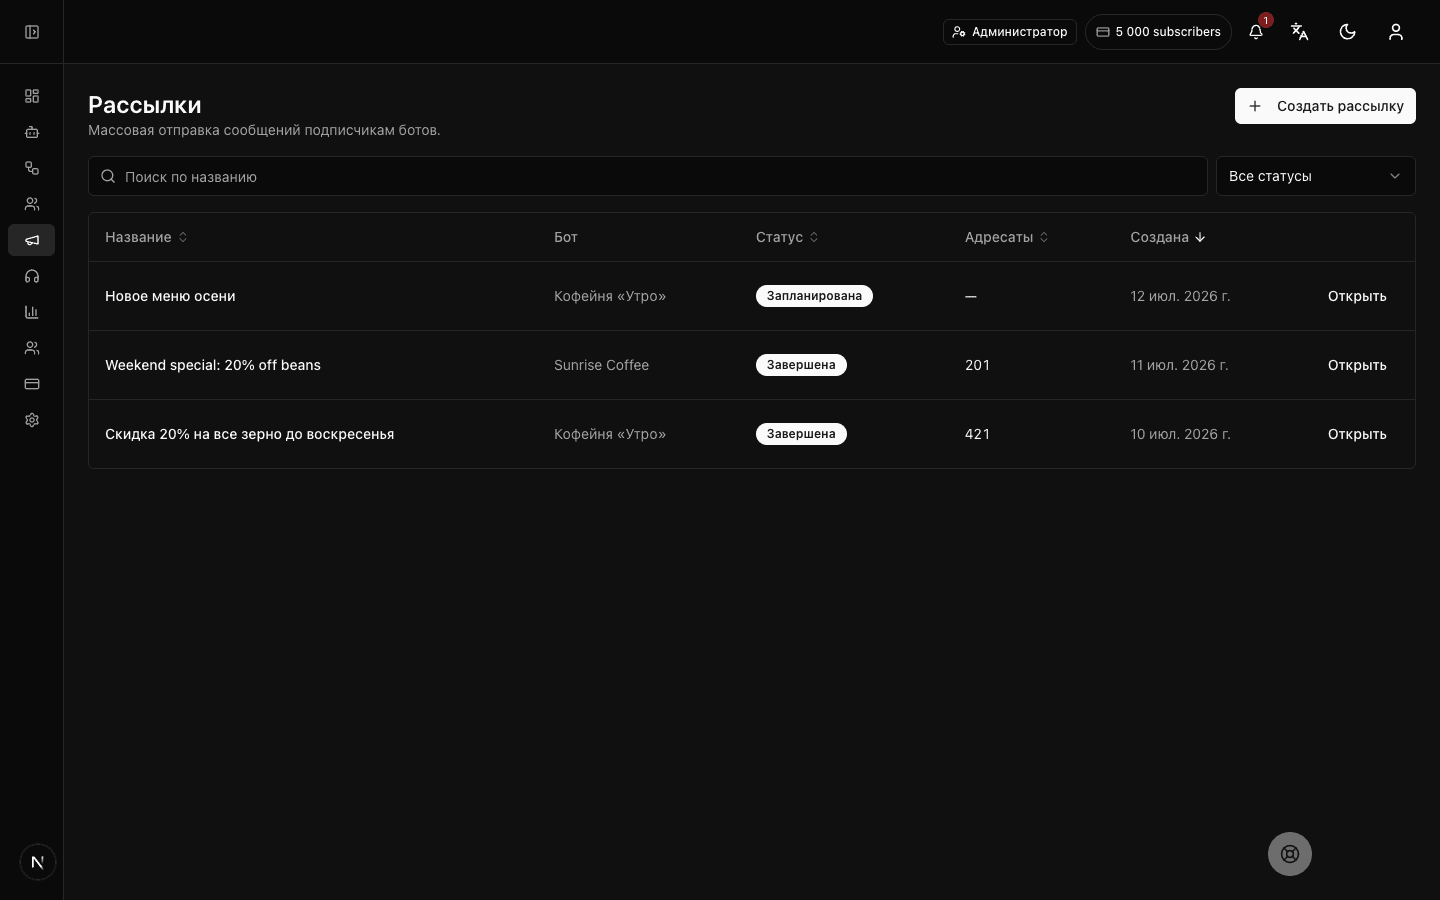Click the recipients count «201»

click(977, 365)
